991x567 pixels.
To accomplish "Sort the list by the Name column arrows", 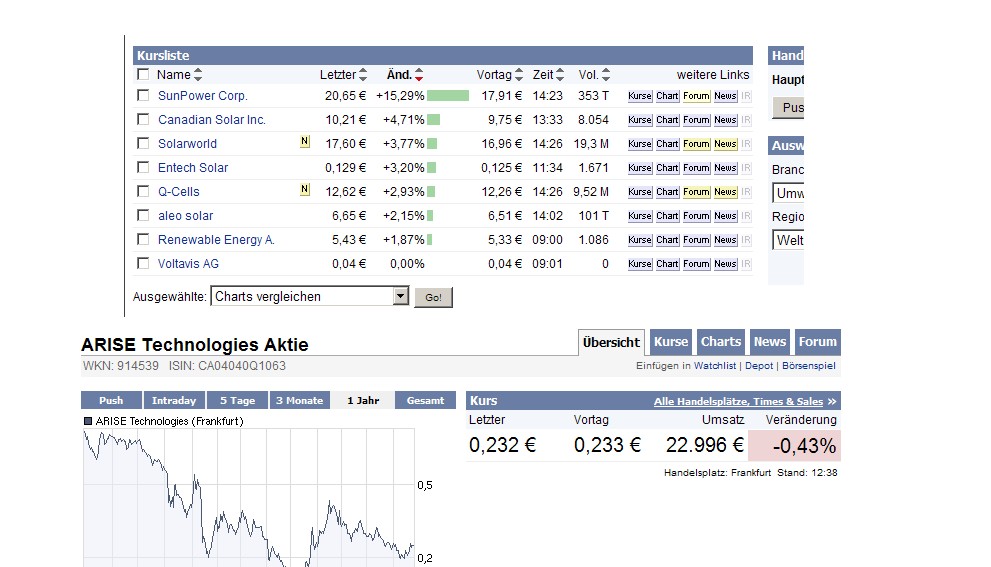I will [198, 75].
